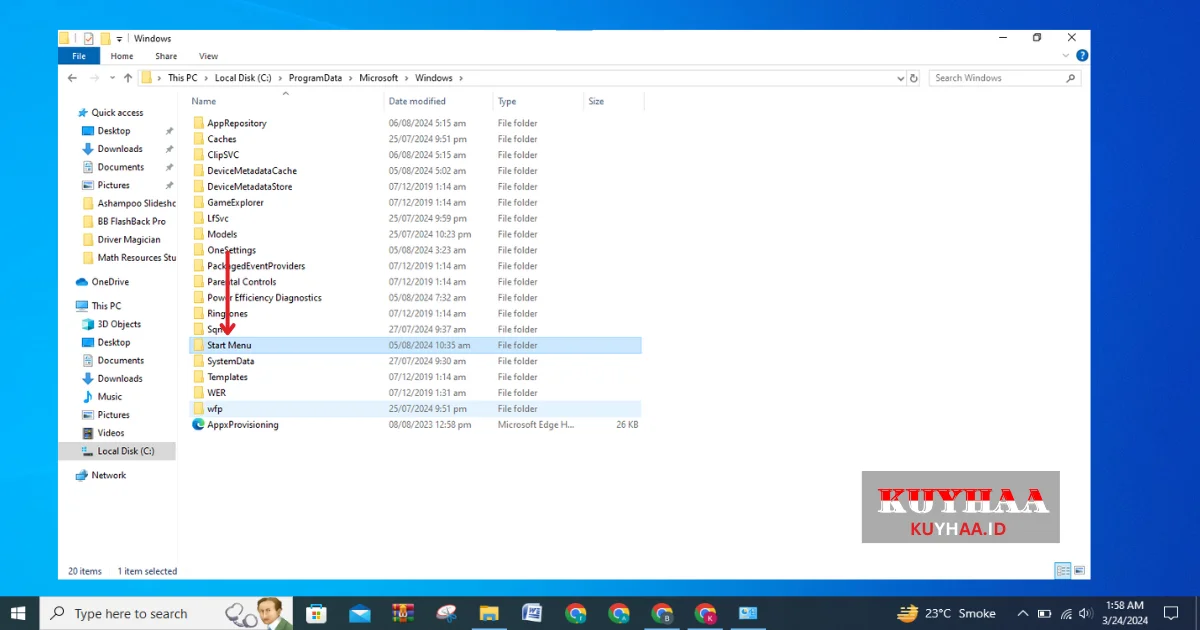The image size is (1200, 630).
Task: Open the Help question mark icon
Action: coord(1082,56)
